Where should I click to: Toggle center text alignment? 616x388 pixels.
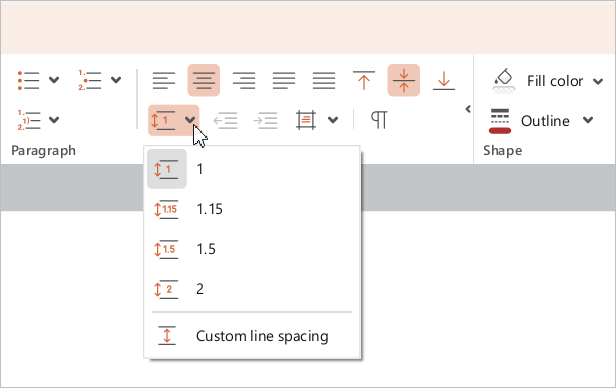coord(204,80)
